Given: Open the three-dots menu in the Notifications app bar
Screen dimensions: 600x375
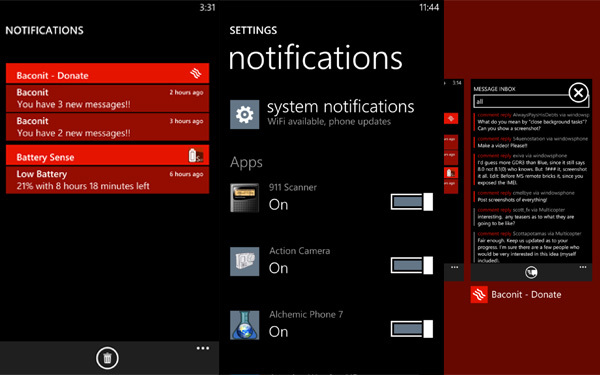Looking at the screenshot, I should pyautogui.click(x=203, y=348).
